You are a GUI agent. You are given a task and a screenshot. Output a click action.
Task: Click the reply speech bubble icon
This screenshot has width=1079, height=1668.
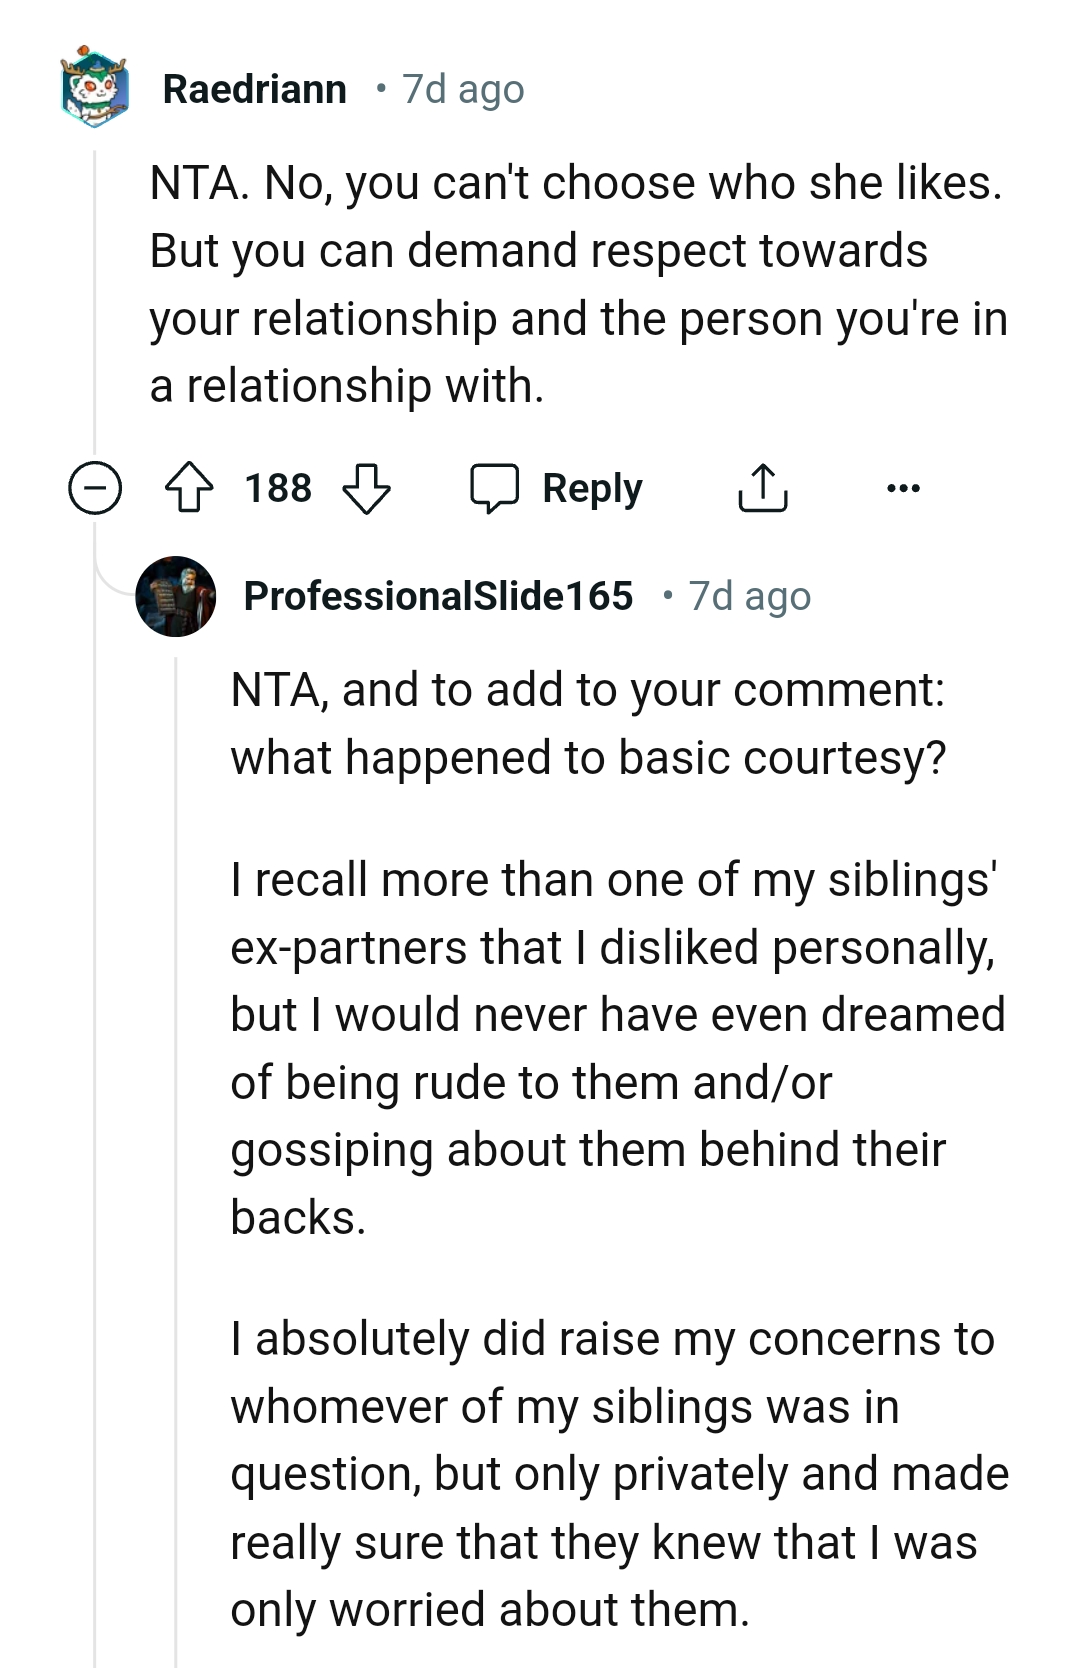coord(499,488)
